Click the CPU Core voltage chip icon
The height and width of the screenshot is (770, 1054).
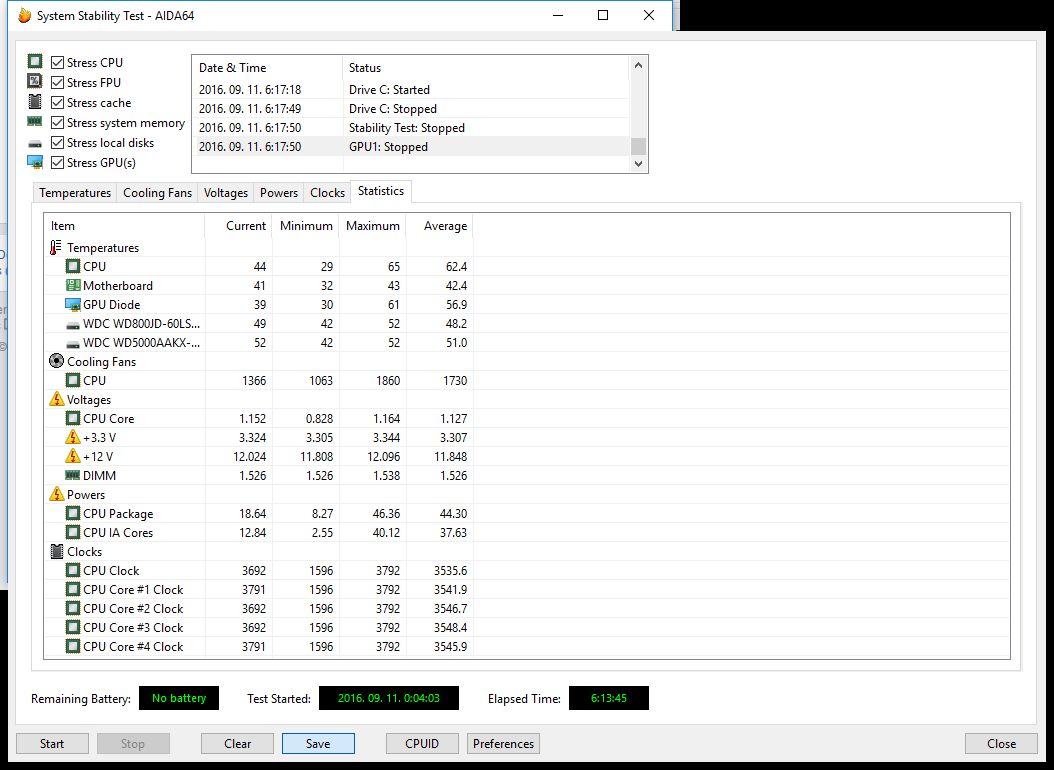[x=73, y=418]
